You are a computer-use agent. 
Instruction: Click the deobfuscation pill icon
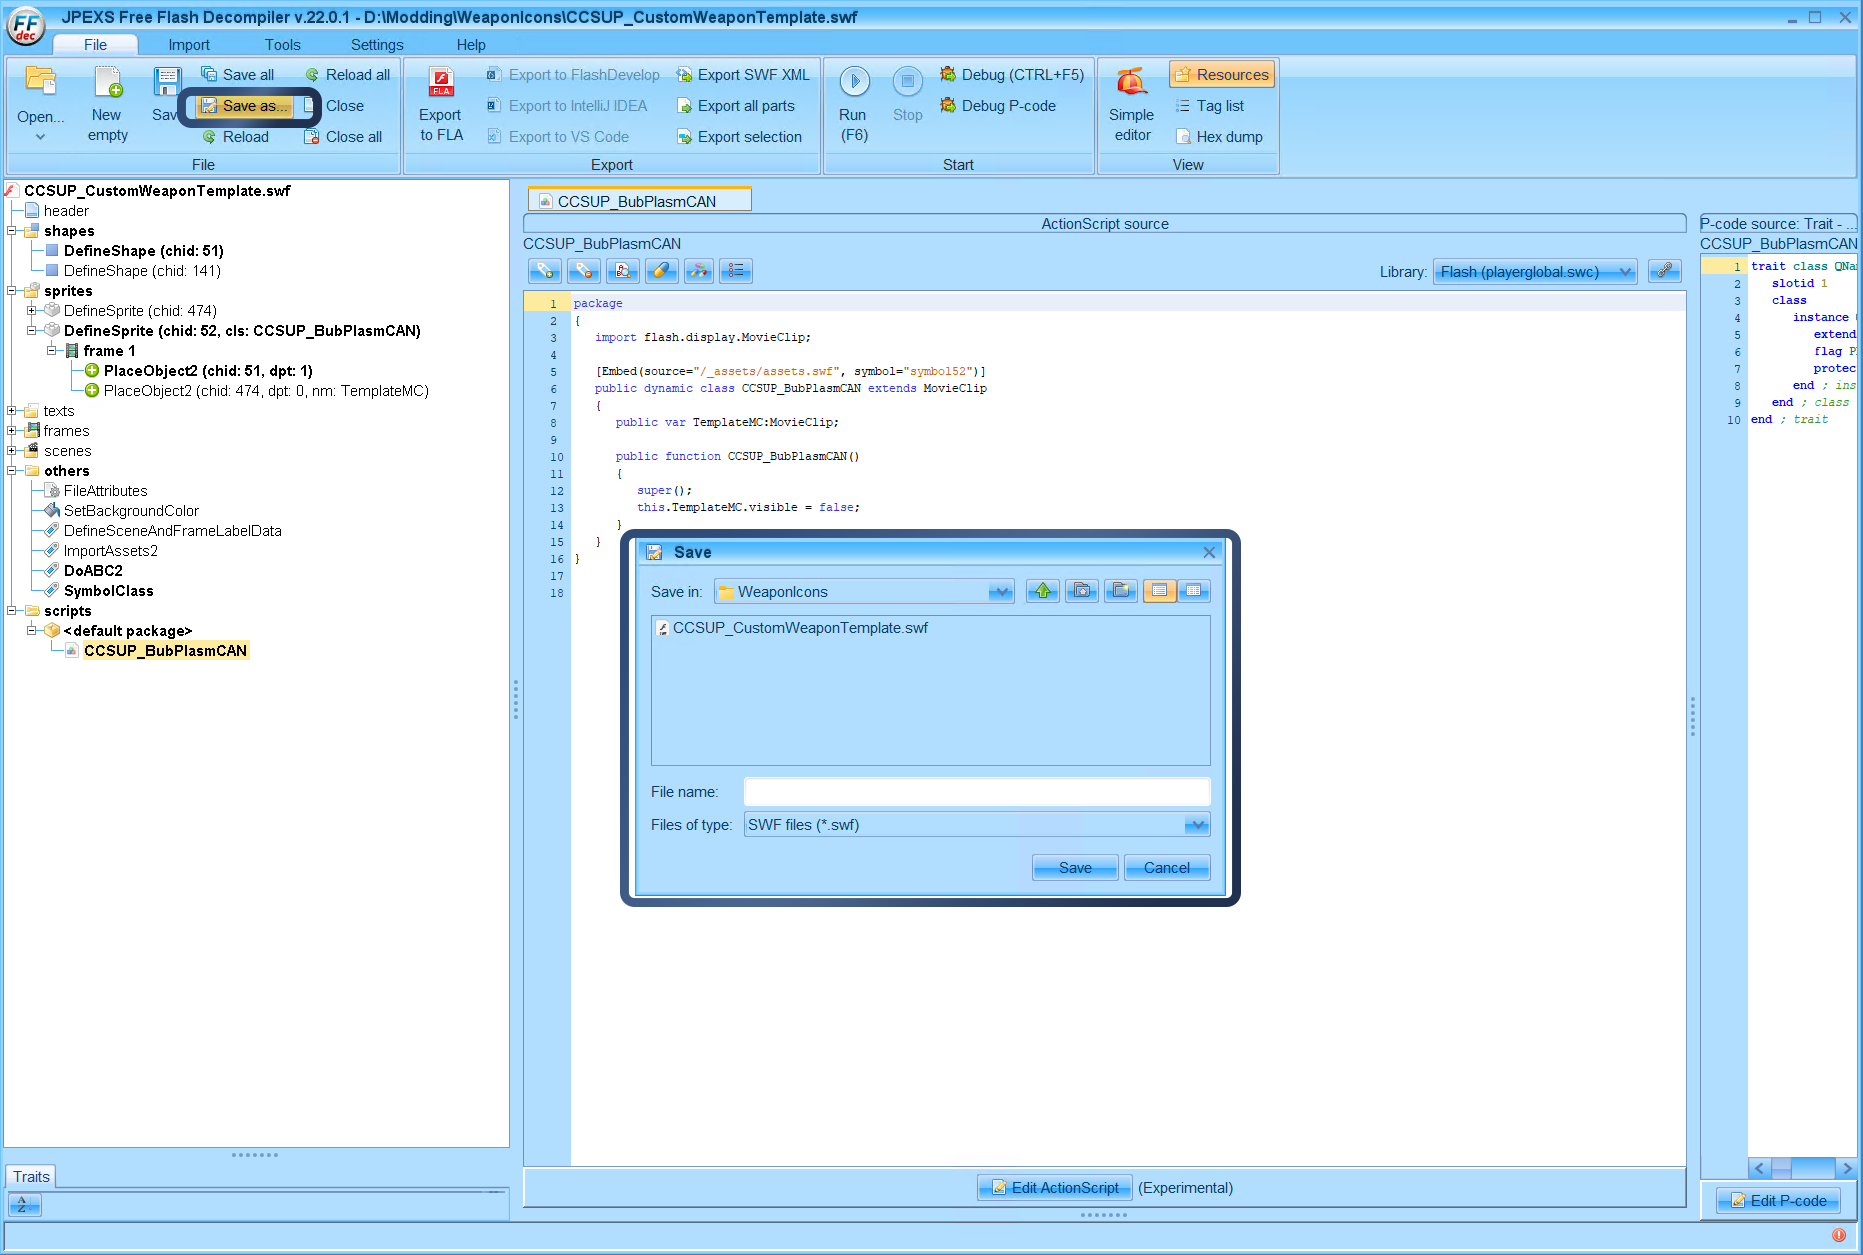click(661, 271)
